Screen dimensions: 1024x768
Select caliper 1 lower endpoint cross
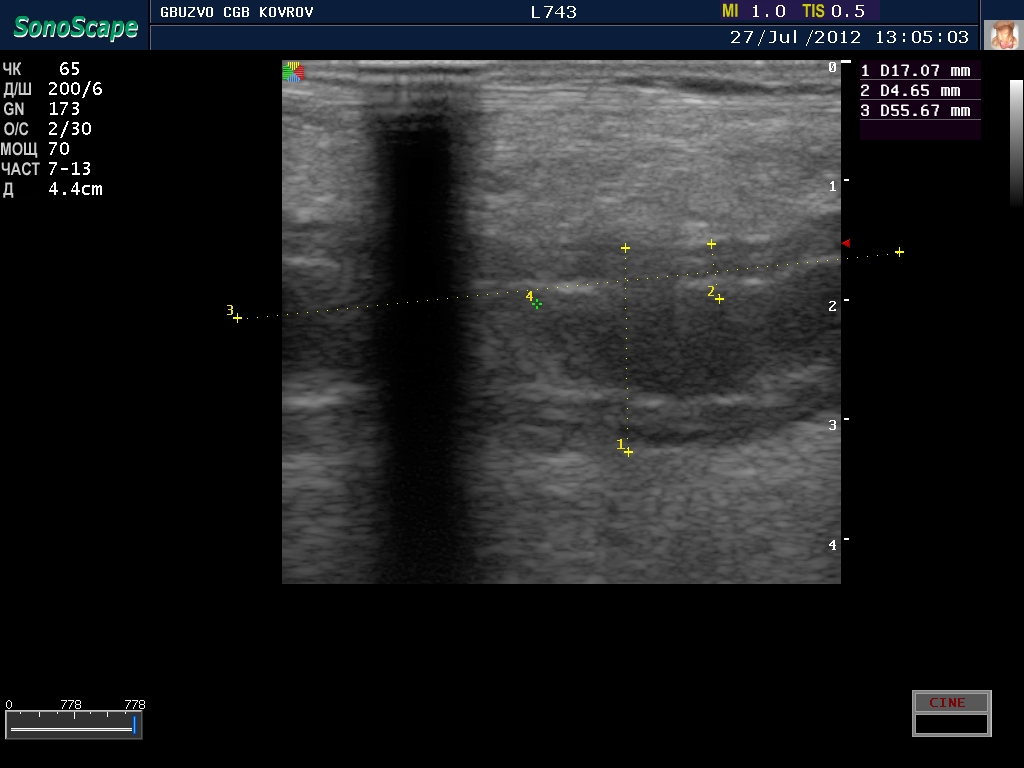[628, 452]
